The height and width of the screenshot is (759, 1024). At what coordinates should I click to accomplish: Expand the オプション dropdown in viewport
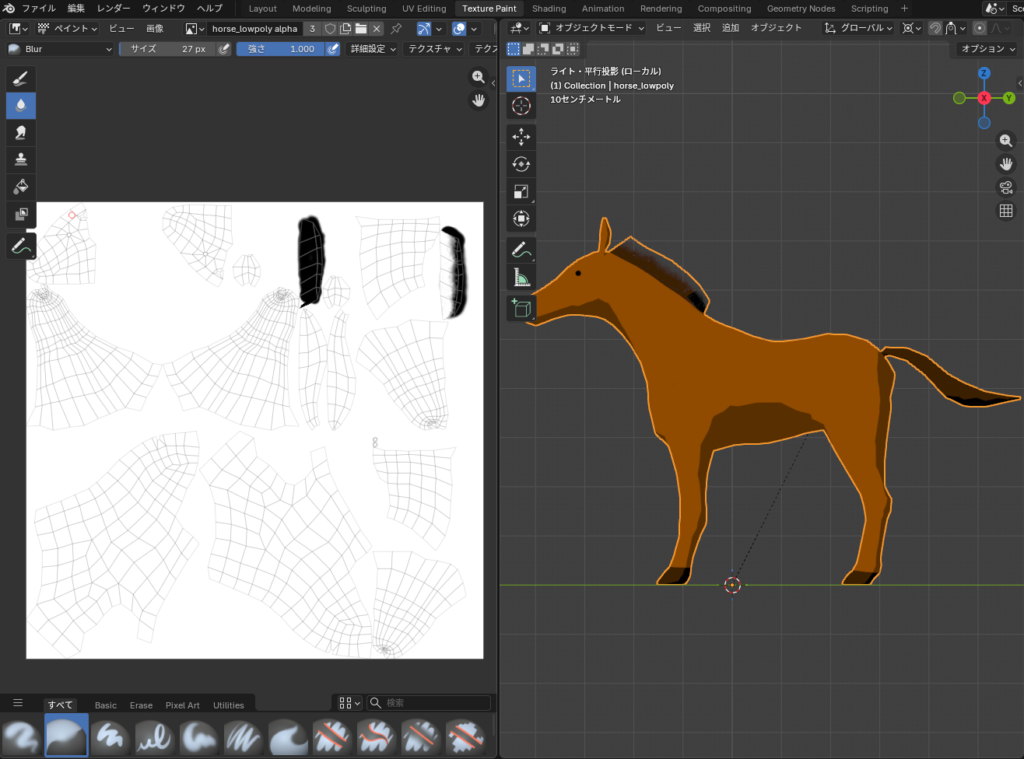pyautogui.click(x=985, y=48)
